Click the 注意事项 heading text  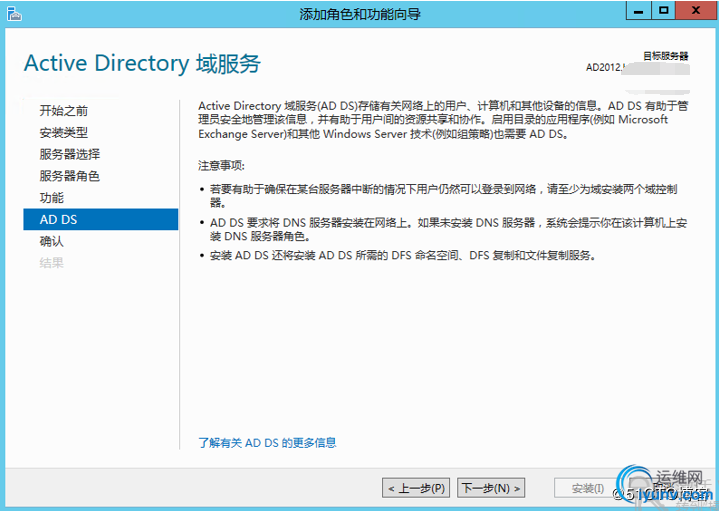(221, 165)
